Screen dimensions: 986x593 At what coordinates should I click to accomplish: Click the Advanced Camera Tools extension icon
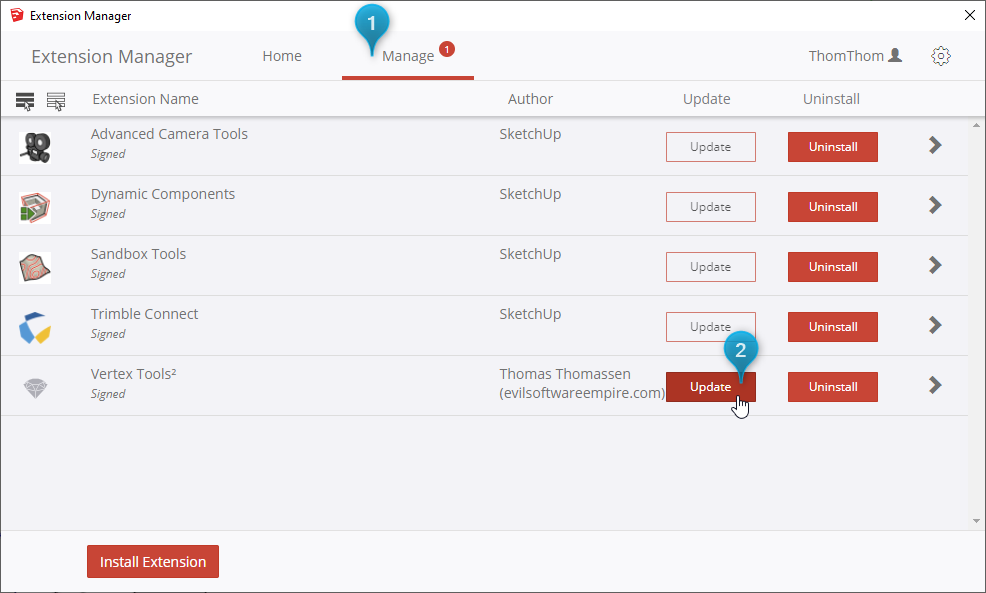click(x=36, y=147)
